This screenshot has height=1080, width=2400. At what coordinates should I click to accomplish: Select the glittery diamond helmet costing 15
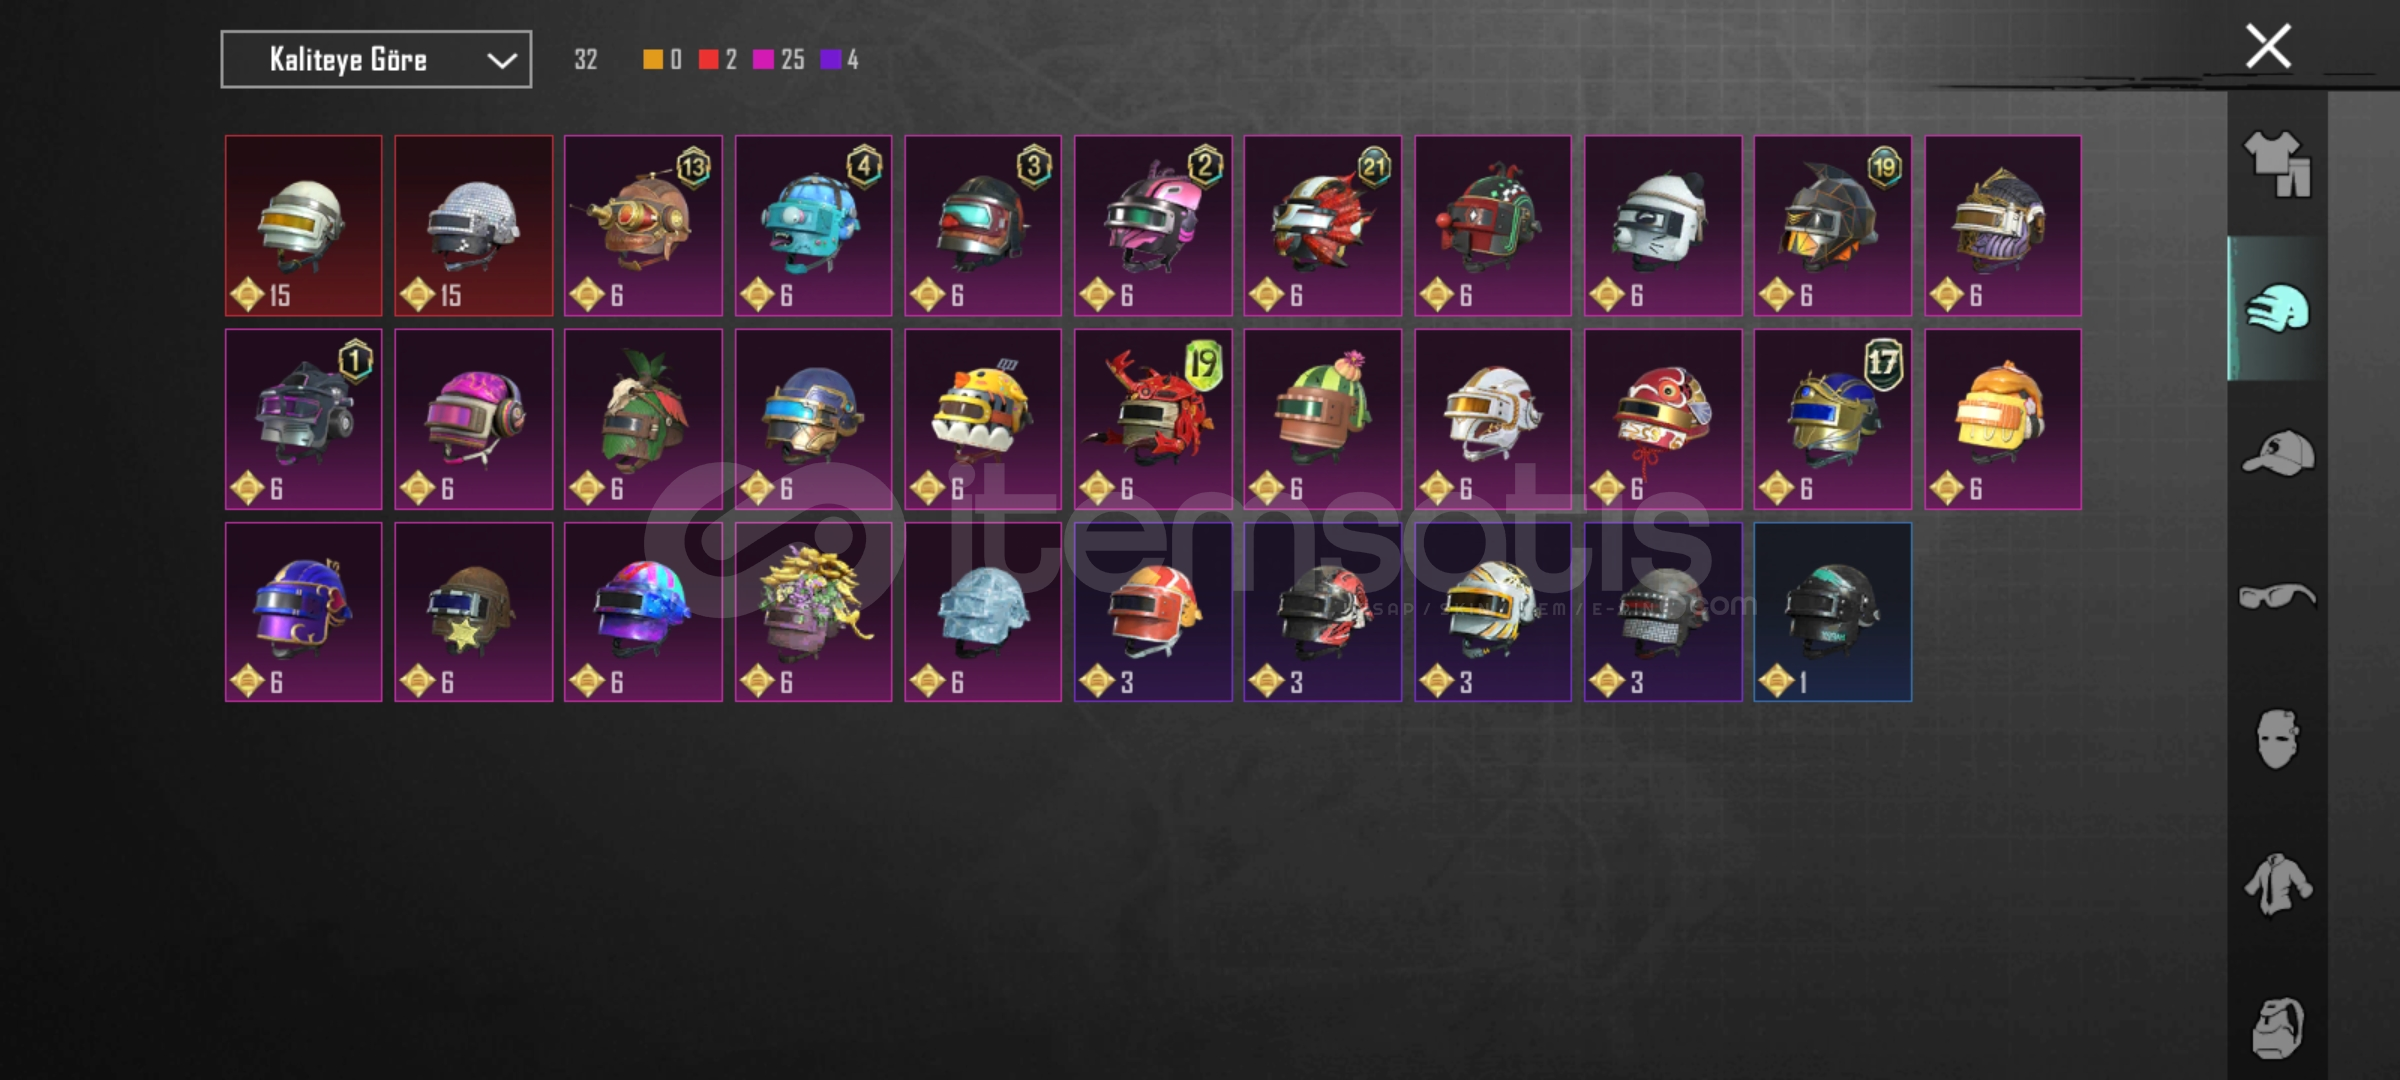474,226
